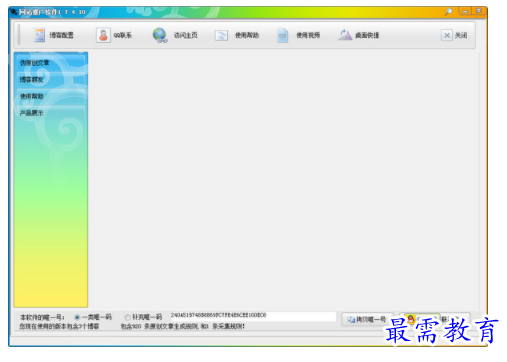Click the 拷贝唯一号 copy button
Image resolution: width=507 pixels, height=362 pixels.
367,319
